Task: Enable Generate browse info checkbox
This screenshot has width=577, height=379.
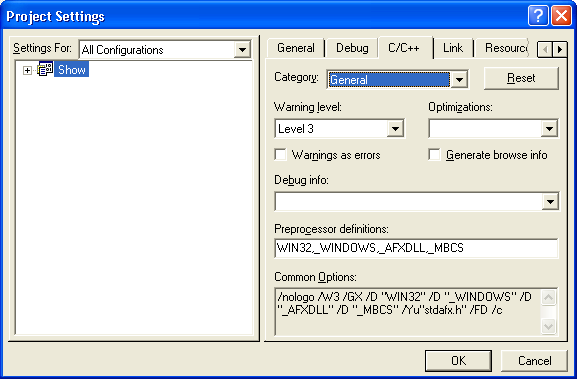Action: coord(434,155)
